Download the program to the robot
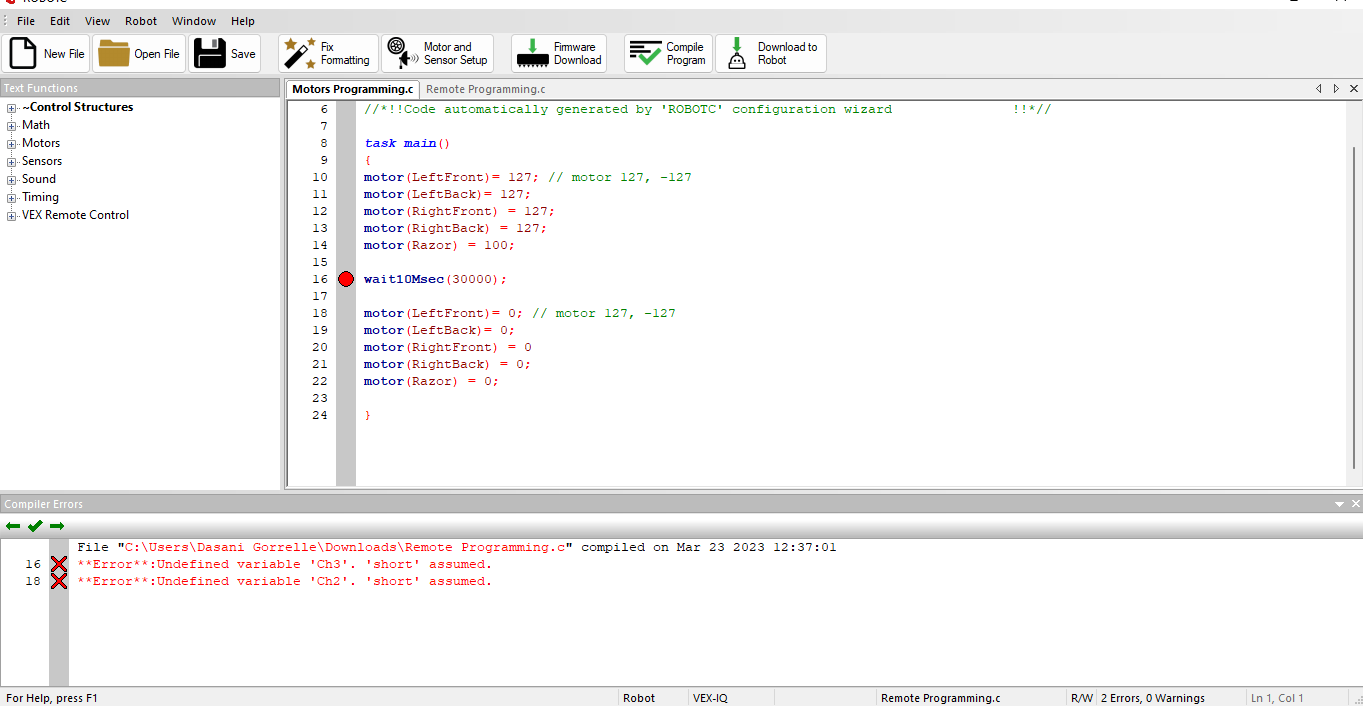 coord(770,53)
